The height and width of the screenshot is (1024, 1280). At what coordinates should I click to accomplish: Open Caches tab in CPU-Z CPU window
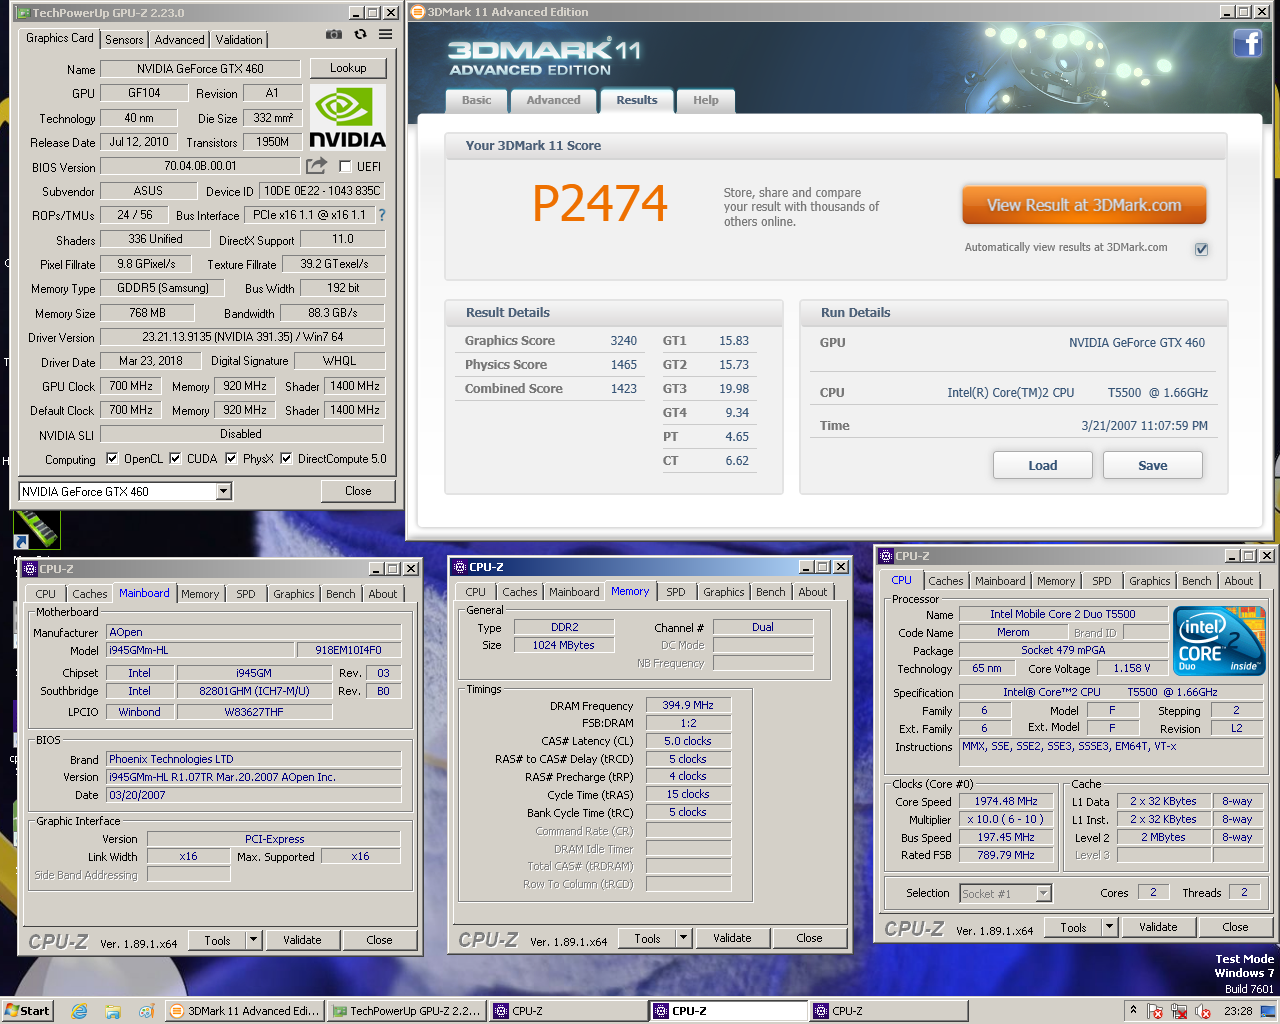click(x=945, y=581)
